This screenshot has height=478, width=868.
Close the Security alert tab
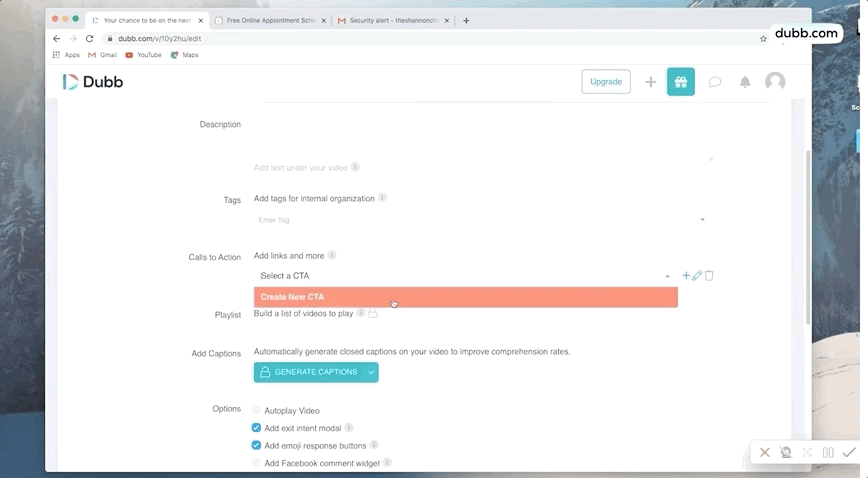coord(447,20)
